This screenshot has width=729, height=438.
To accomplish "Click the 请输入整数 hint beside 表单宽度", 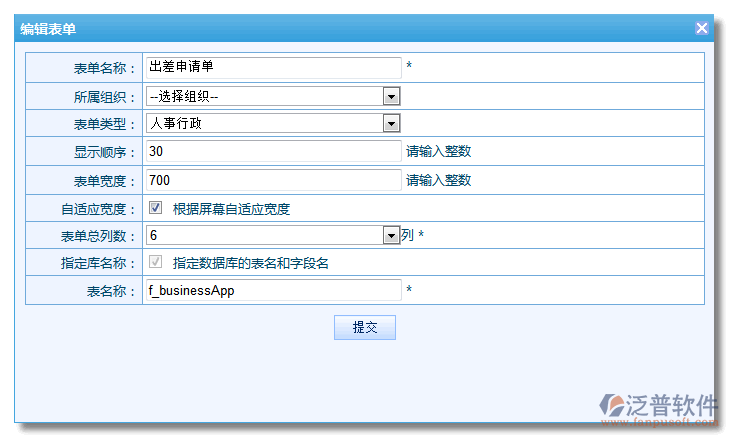I will (438, 180).
